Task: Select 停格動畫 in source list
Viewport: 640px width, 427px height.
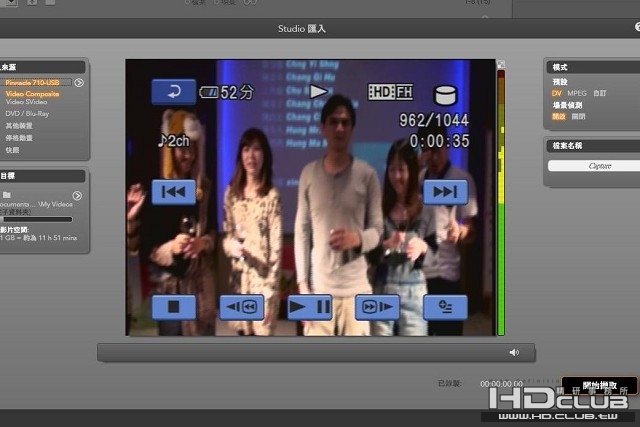Action: click(19, 138)
